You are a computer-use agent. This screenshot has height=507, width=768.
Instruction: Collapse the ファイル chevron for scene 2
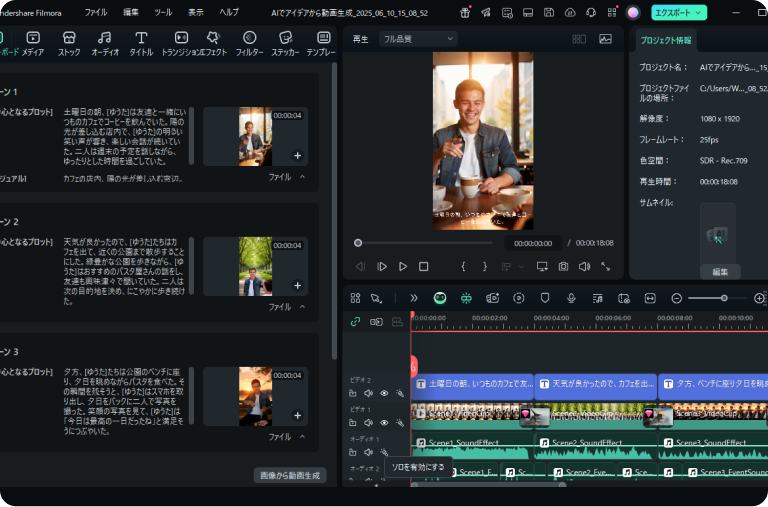pos(303,307)
